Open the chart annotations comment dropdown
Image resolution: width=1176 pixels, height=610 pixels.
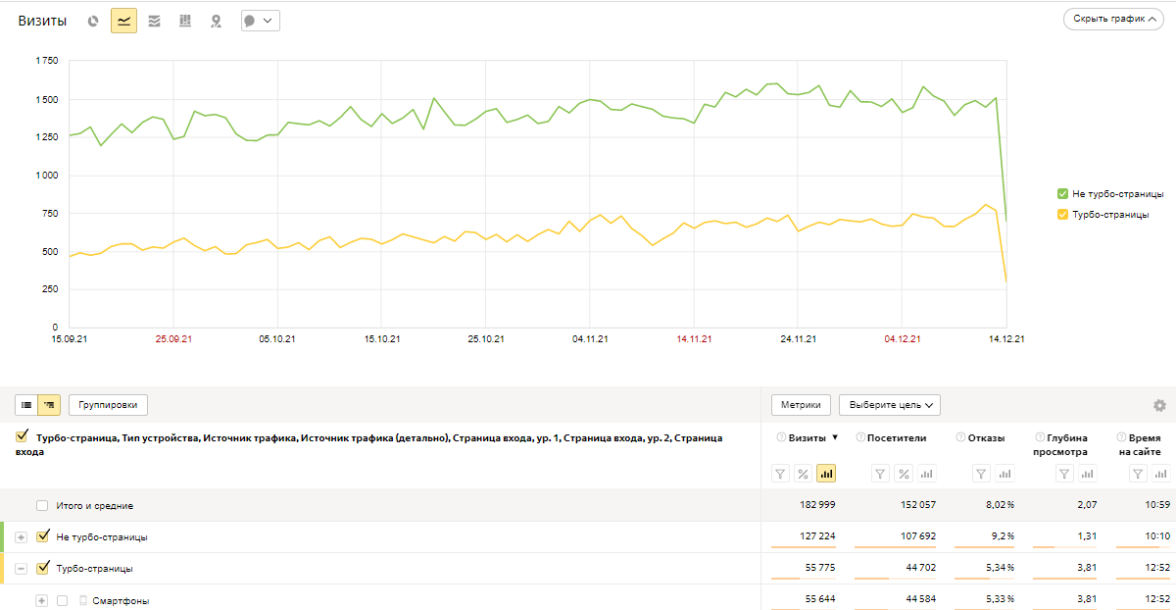pyautogui.click(x=260, y=21)
